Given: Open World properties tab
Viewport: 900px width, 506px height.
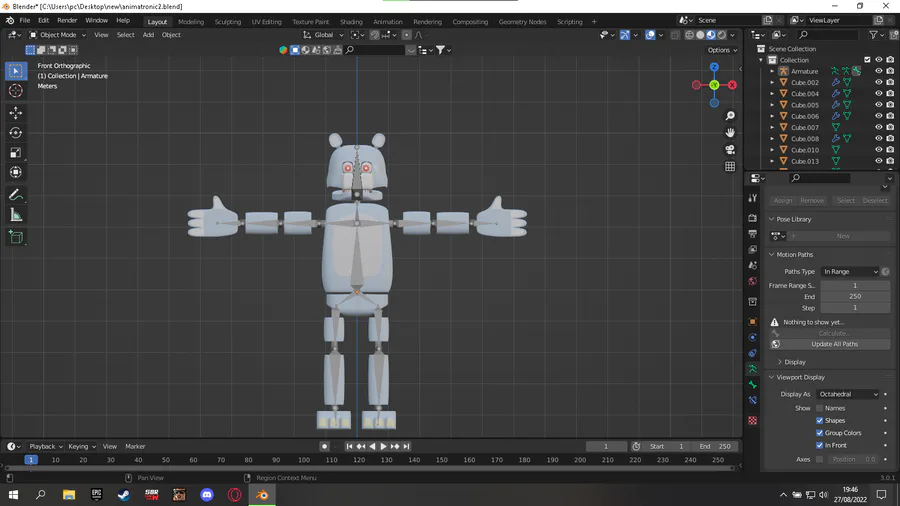Looking at the screenshot, I should 752,281.
